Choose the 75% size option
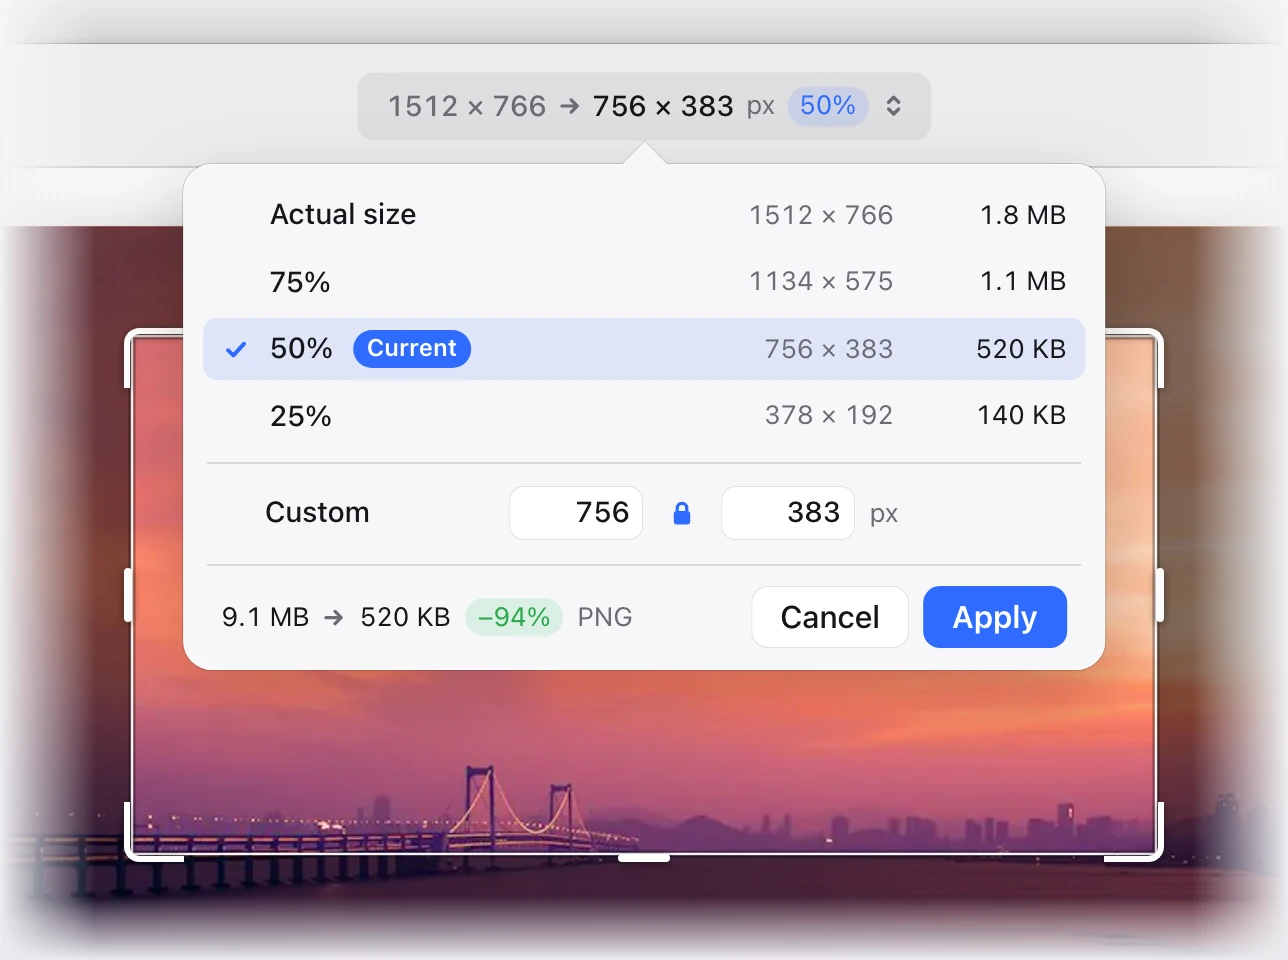Screen dimensions: 1288x960 [644, 282]
